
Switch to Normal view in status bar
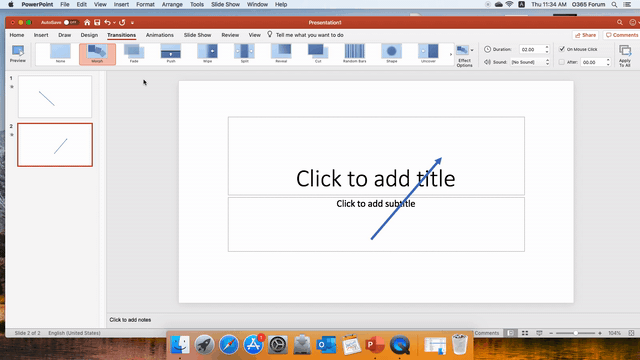pyautogui.click(x=511, y=333)
